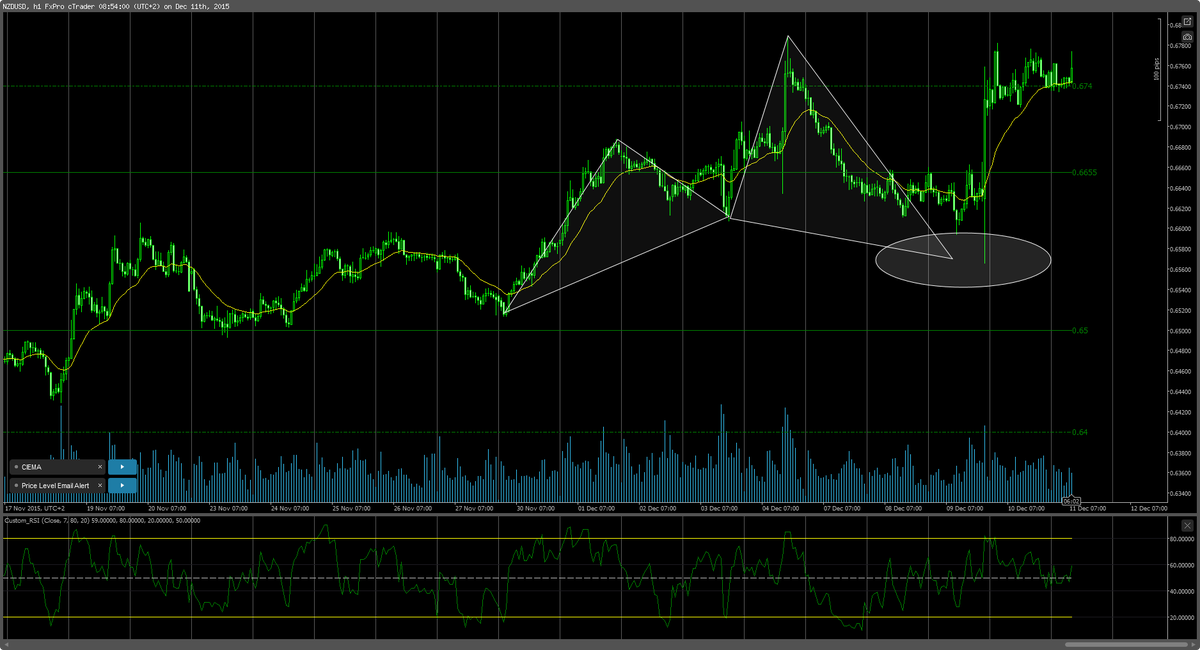The width and height of the screenshot is (1200, 650).
Task: Click the 30 Nov 07:00 time axis label
Action: (x=534, y=508)
